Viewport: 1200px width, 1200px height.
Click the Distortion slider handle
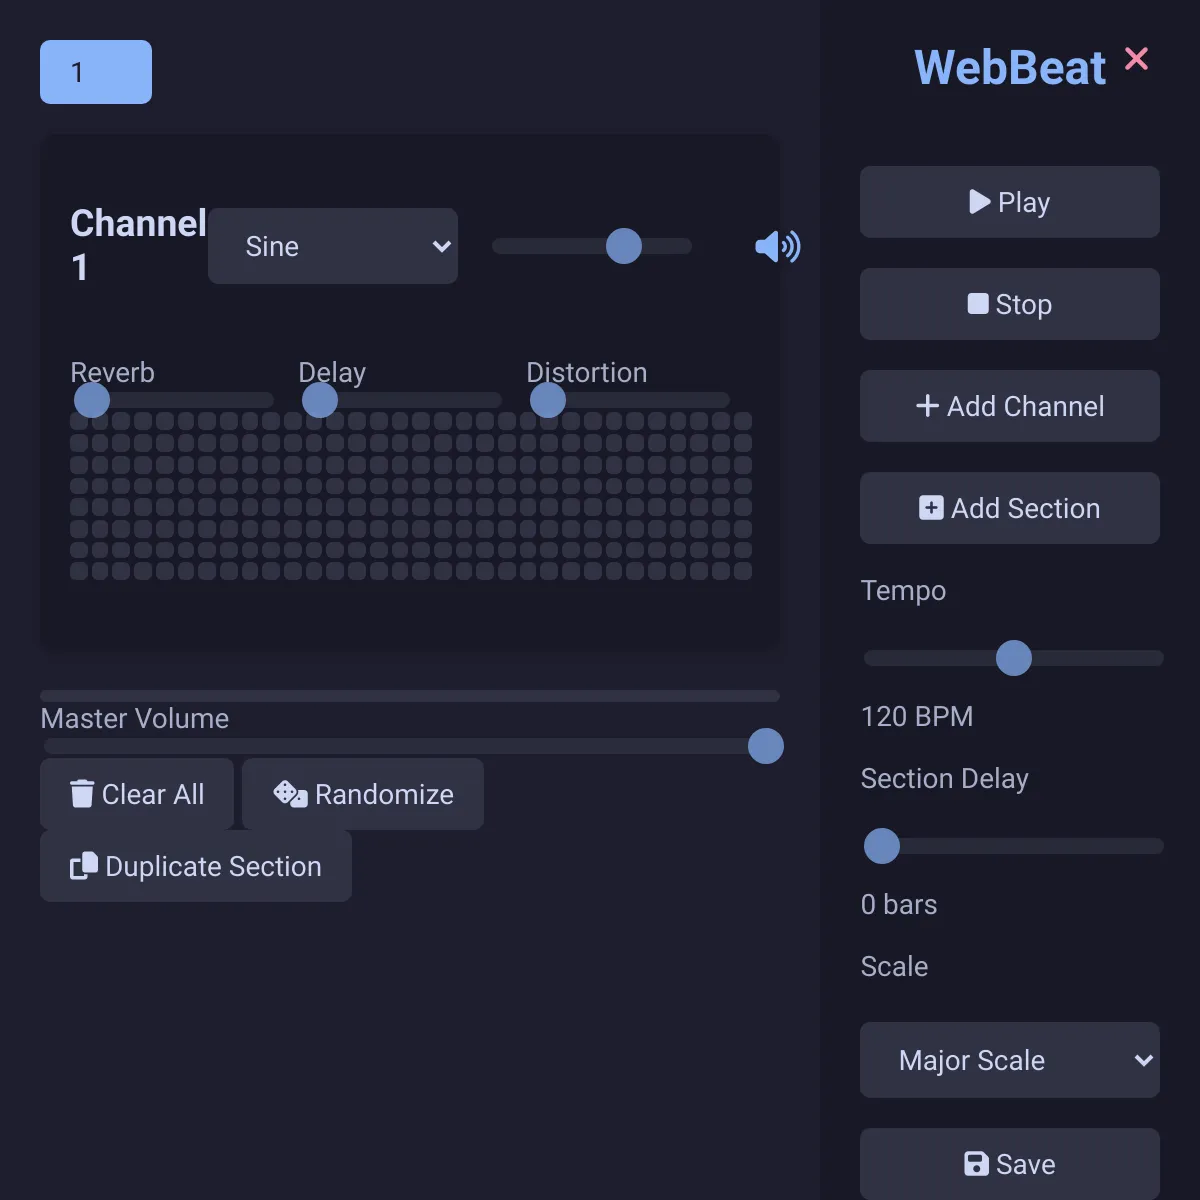[x=548, y=400]
